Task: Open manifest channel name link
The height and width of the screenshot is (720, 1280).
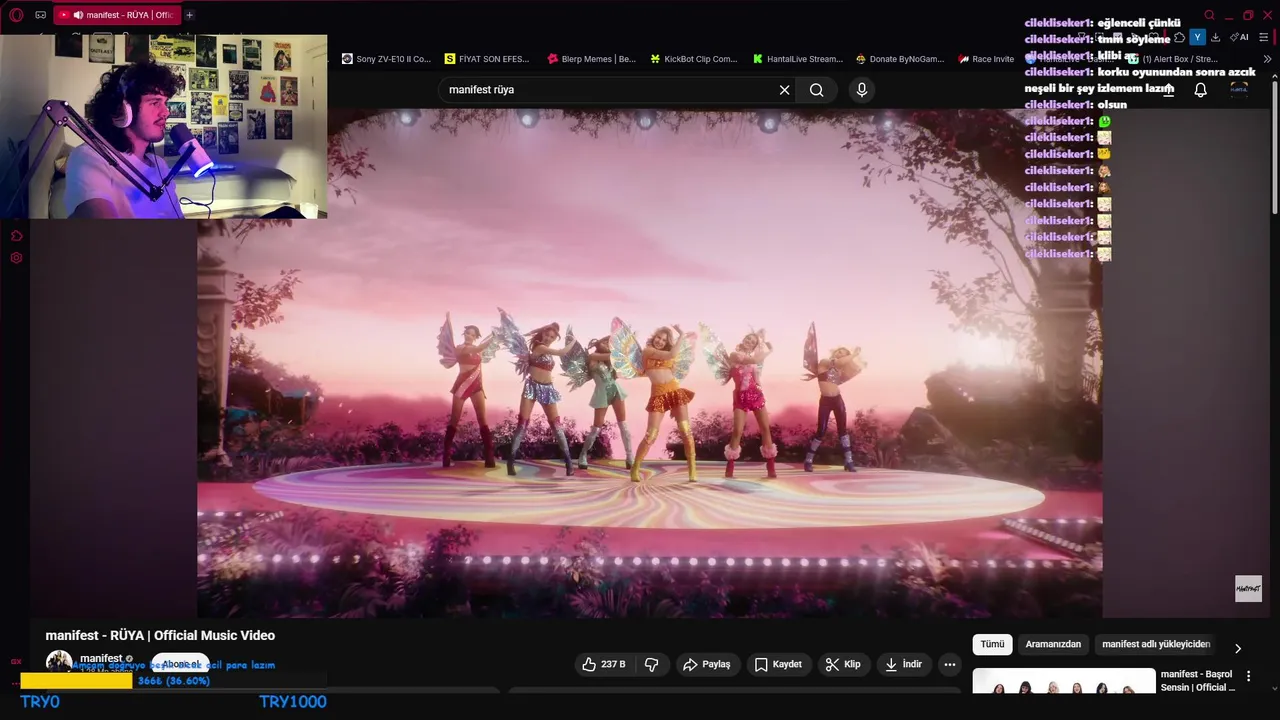Action: (101, 658)
